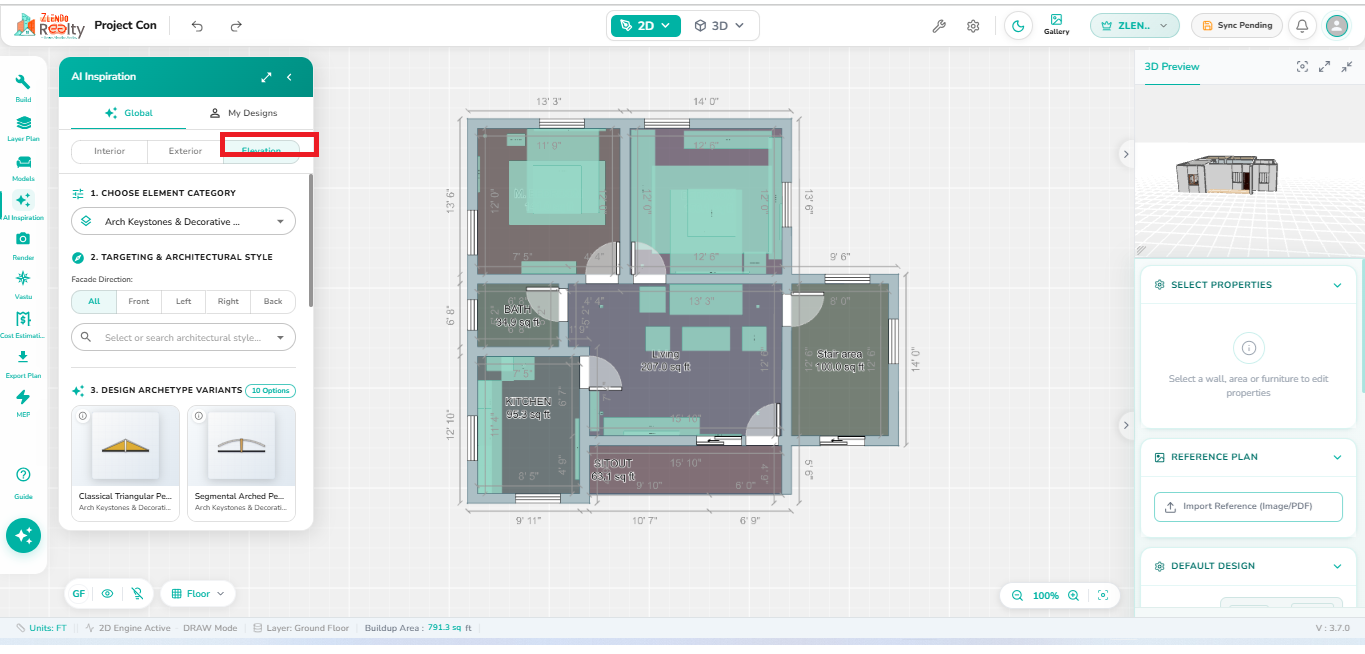Viewport: 1365px width, 654px height.
Task: Select the Interior tab
Action: tap(110, 151)
